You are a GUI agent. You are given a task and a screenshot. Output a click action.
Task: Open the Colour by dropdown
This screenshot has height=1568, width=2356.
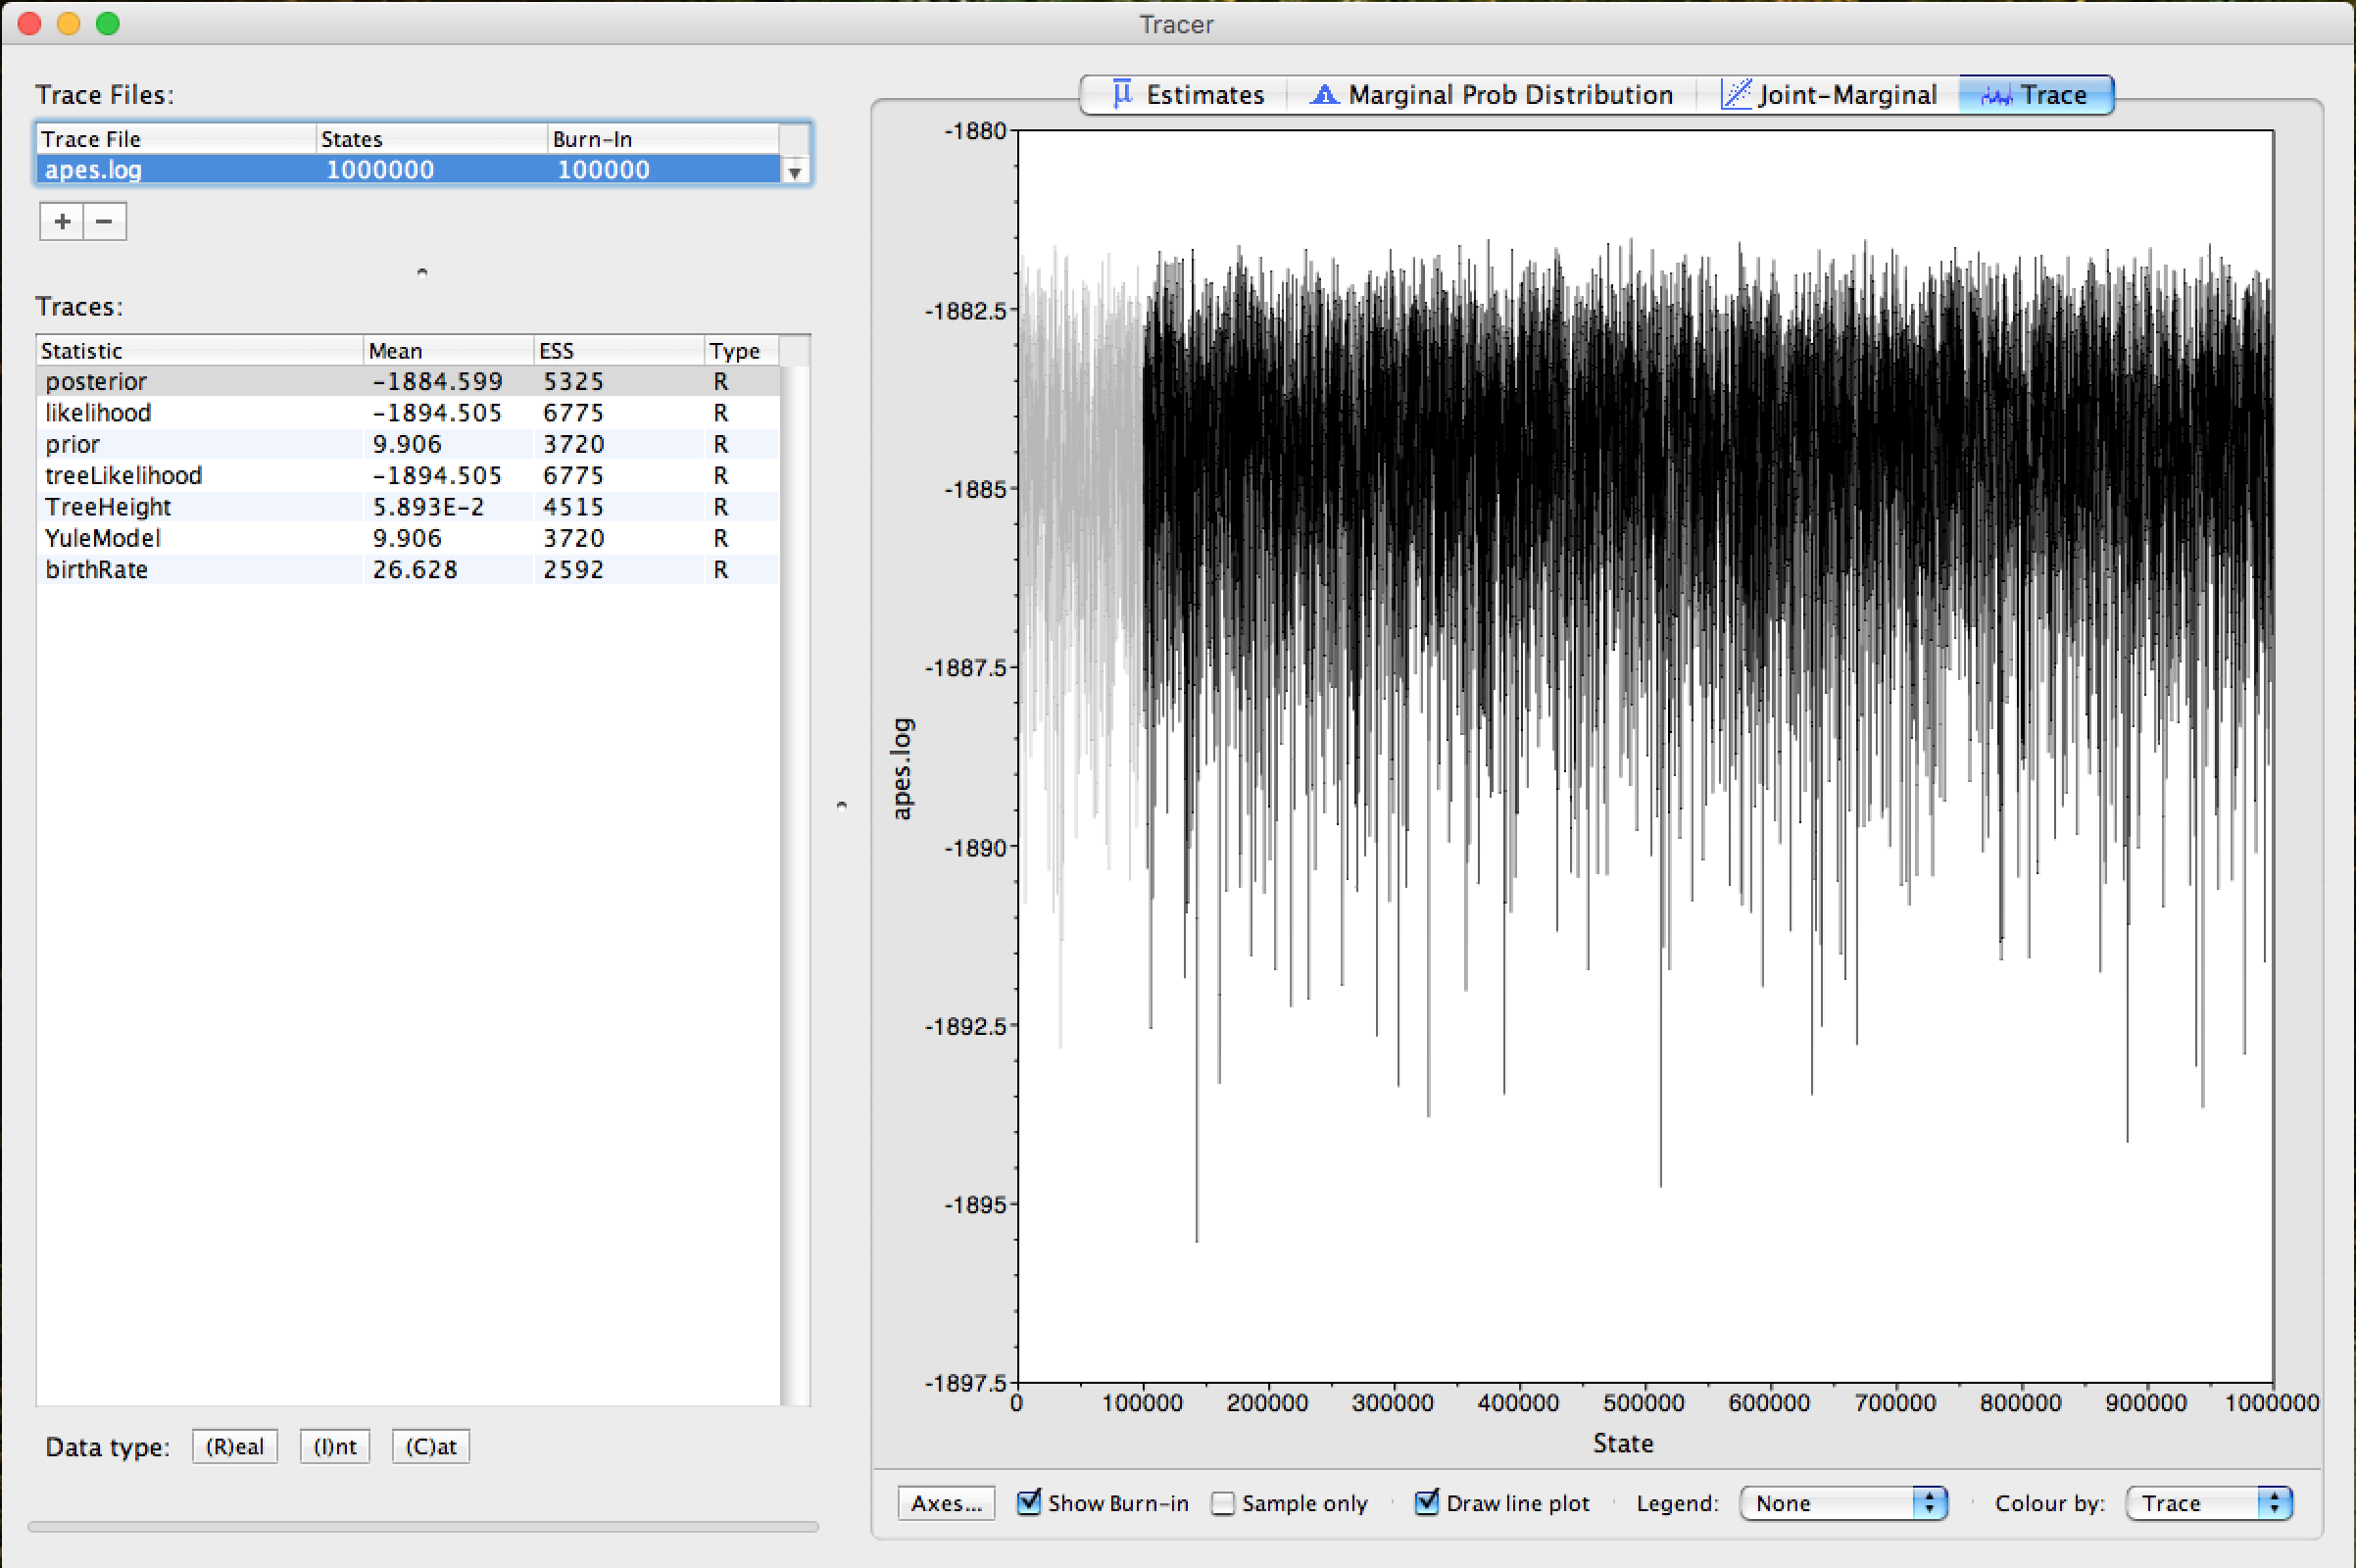(2208, 1503)
